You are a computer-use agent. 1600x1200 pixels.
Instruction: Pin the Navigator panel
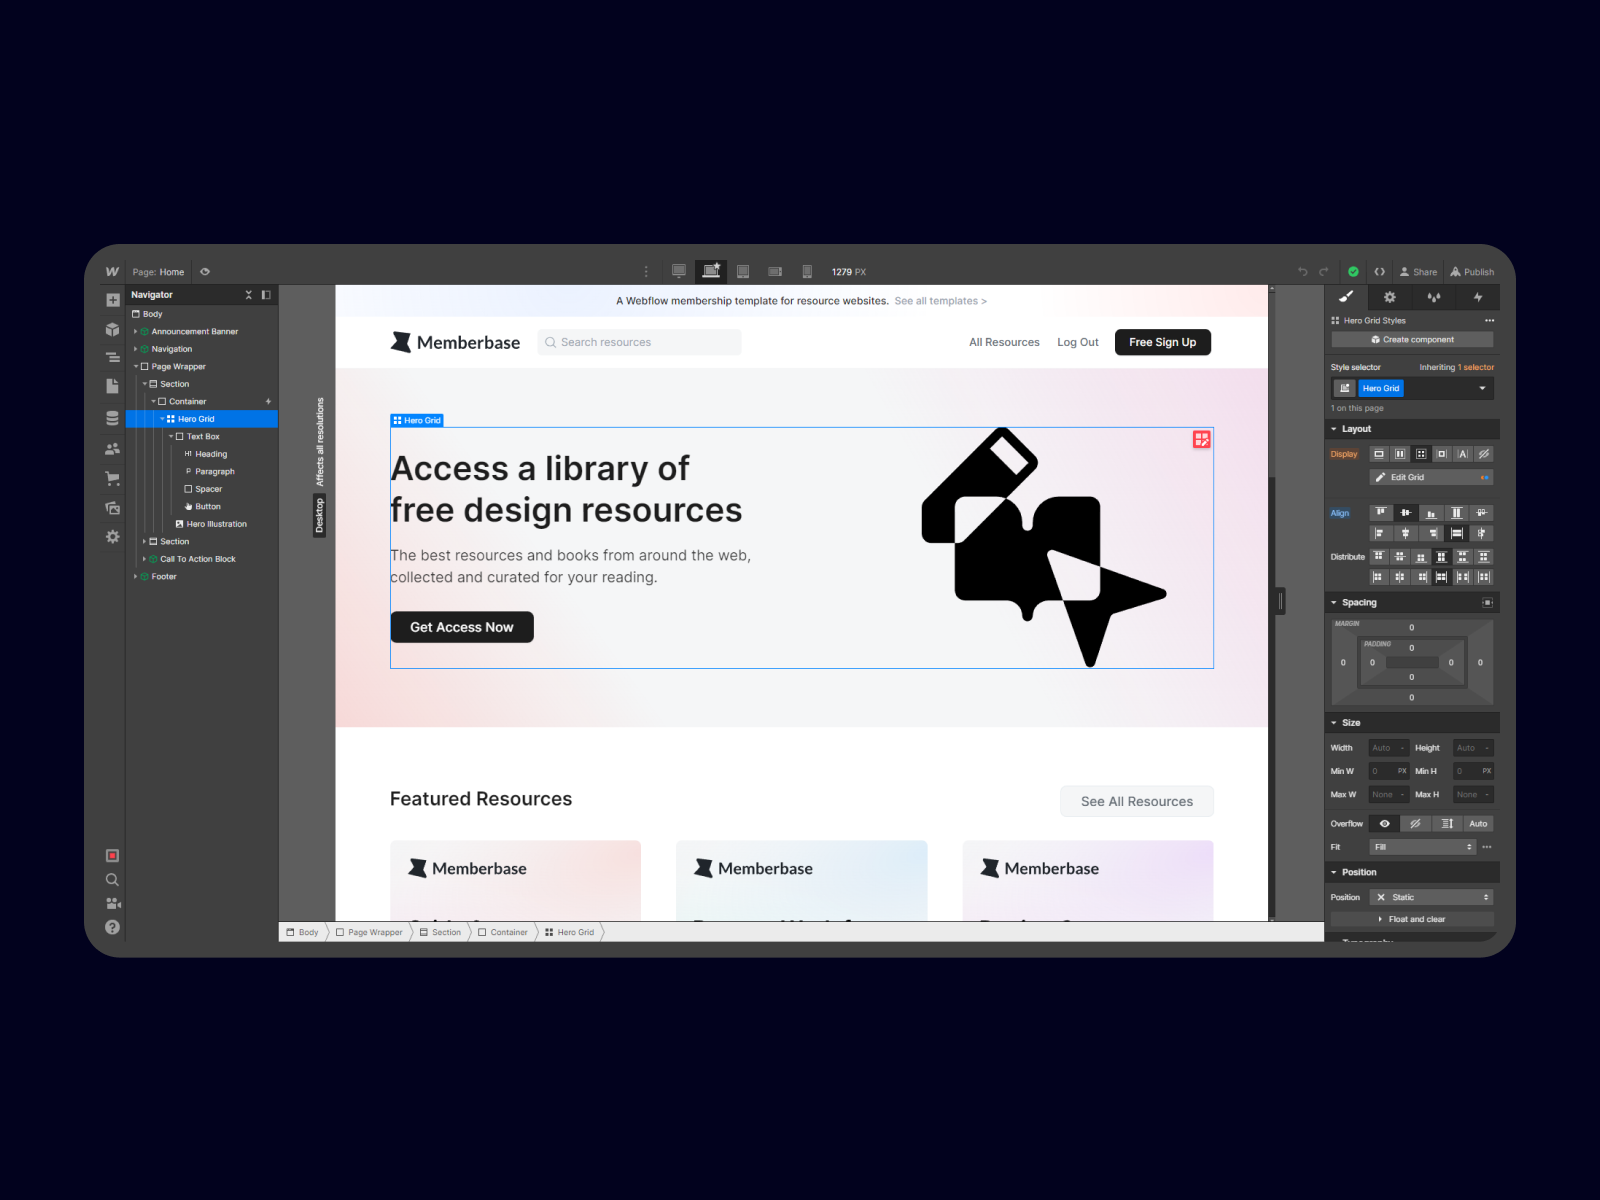[x=266, y=295]
